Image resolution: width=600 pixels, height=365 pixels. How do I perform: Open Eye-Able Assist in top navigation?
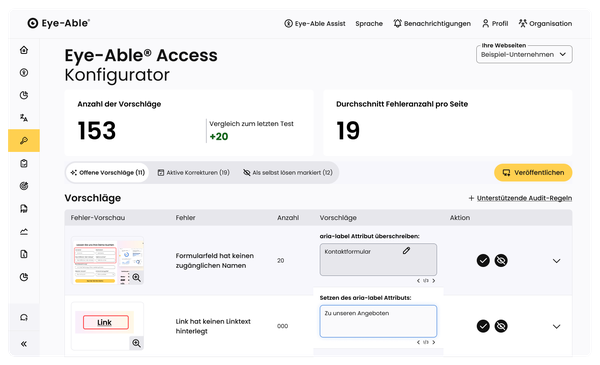tap(315, 23)
